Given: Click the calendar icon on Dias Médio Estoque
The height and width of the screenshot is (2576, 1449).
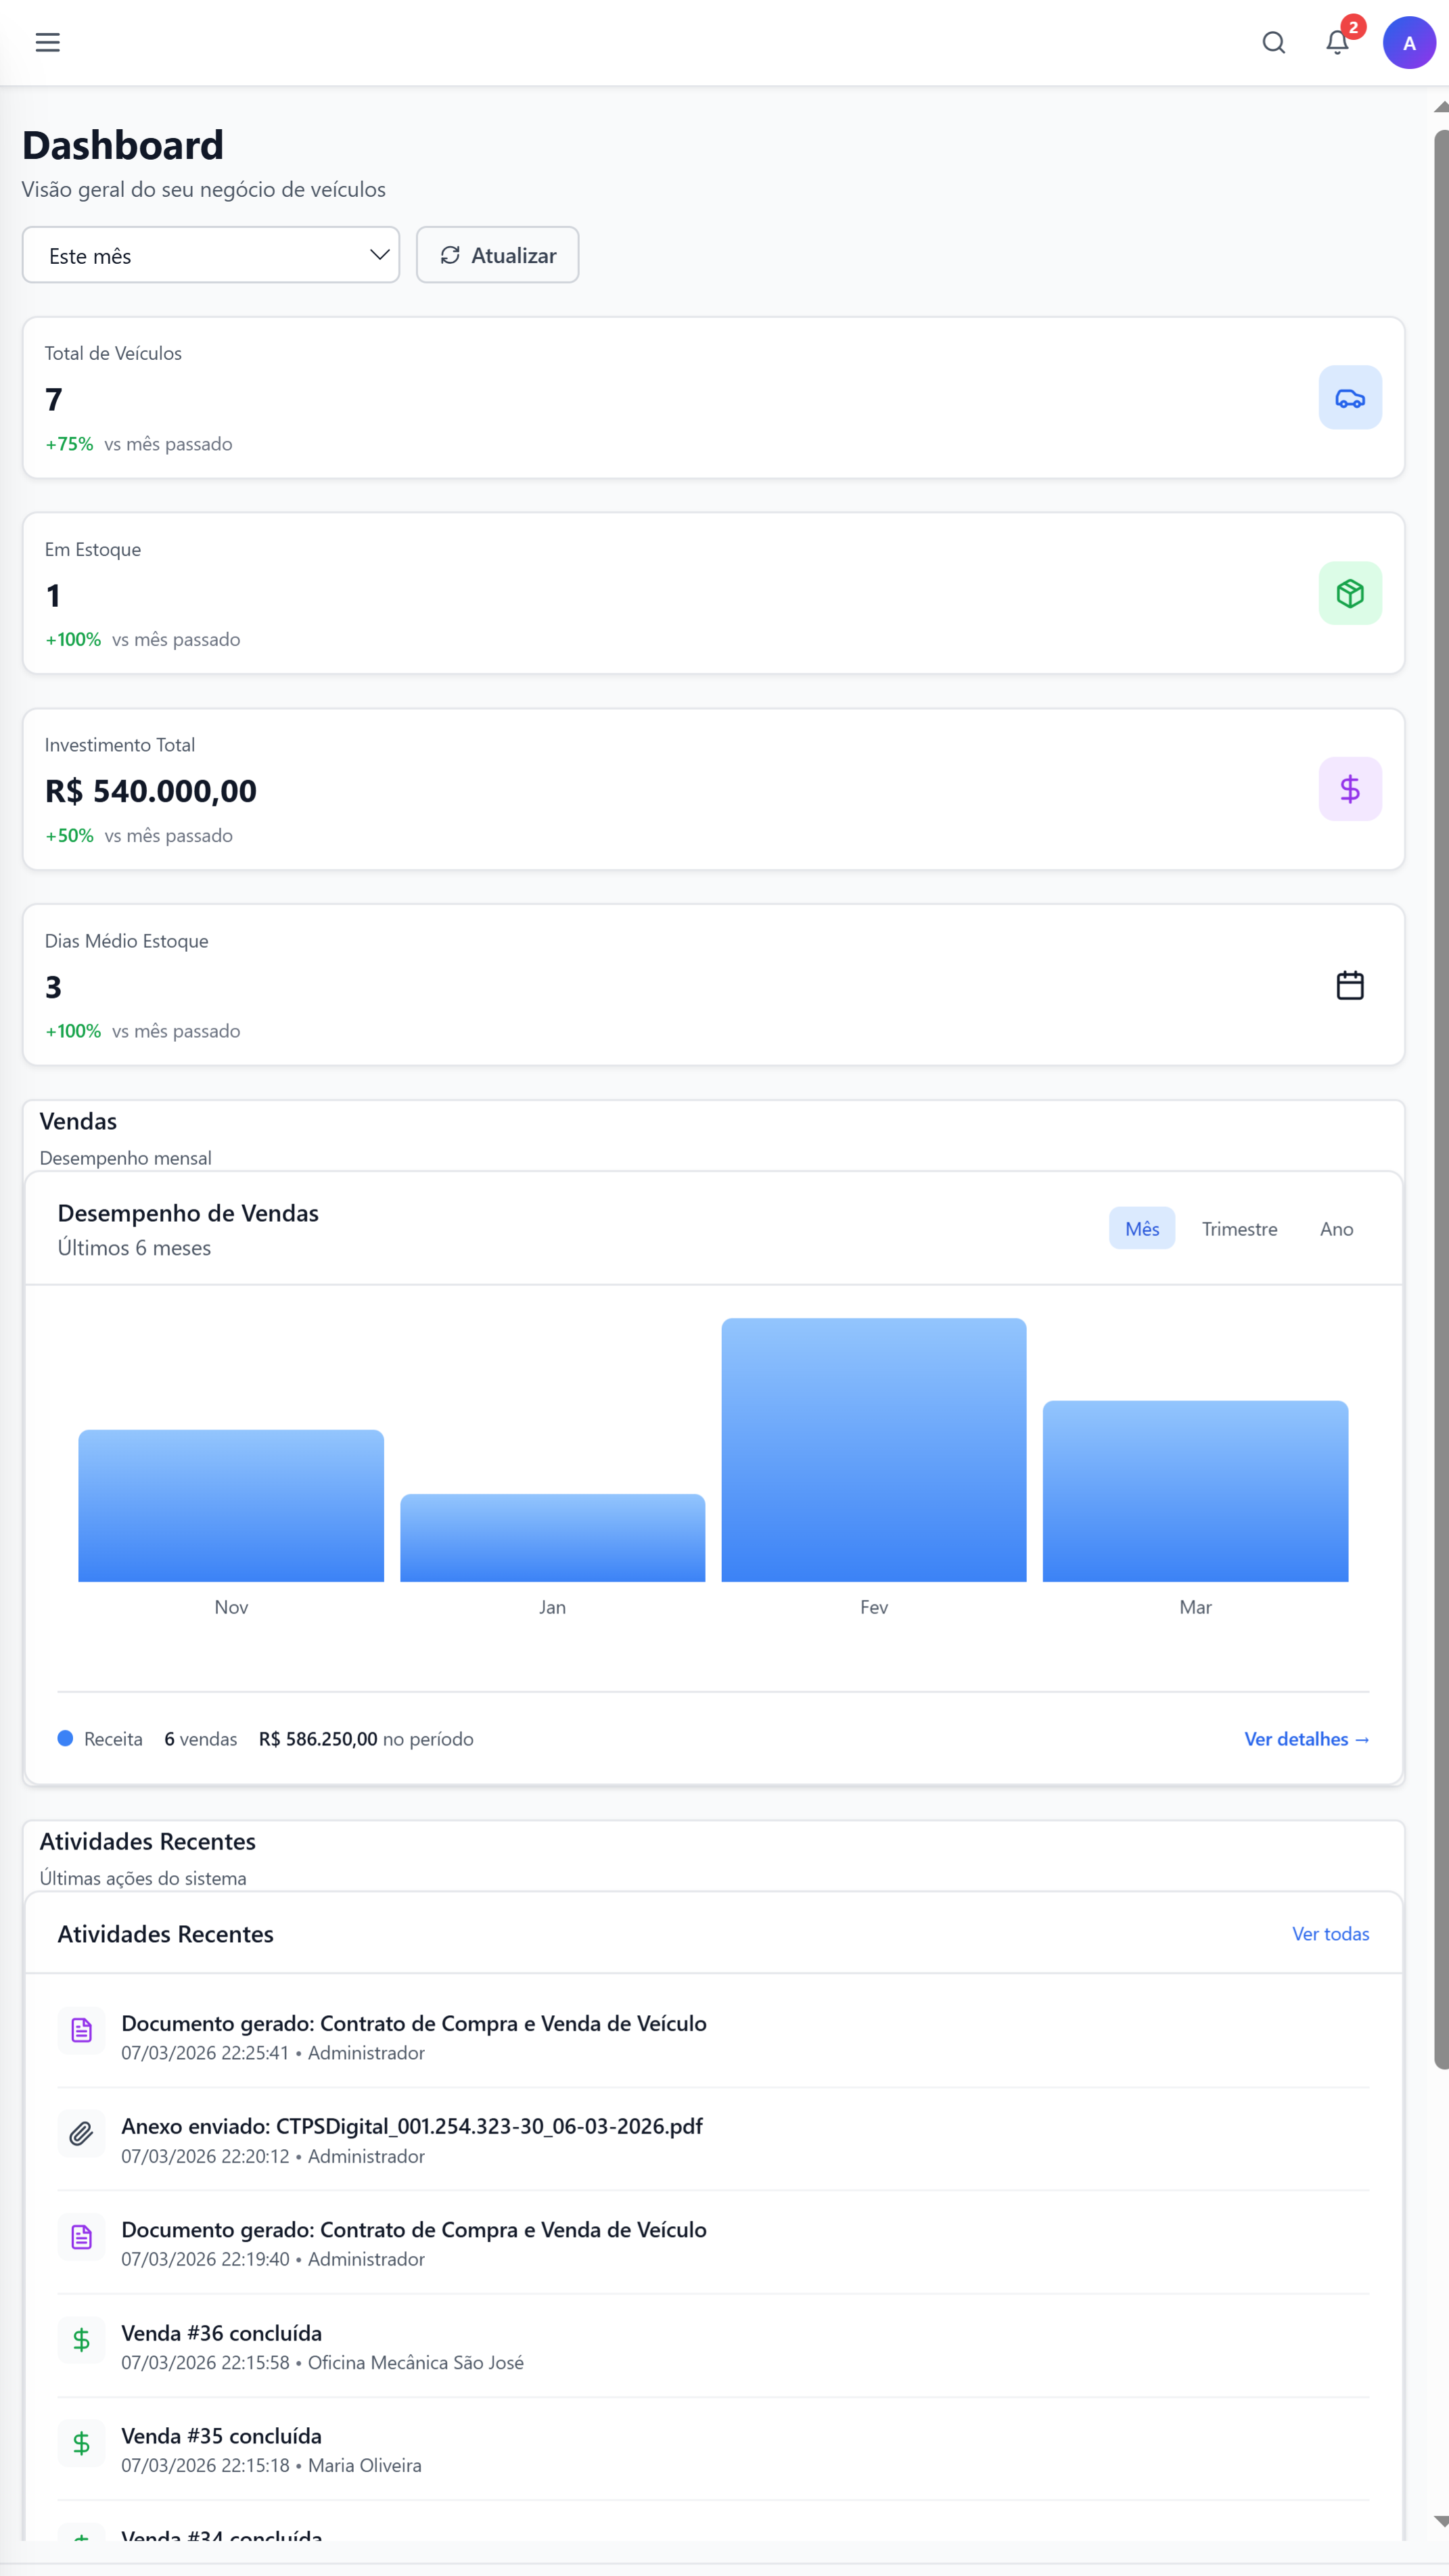Looking at the screenshot, I should coord(1350,985).
